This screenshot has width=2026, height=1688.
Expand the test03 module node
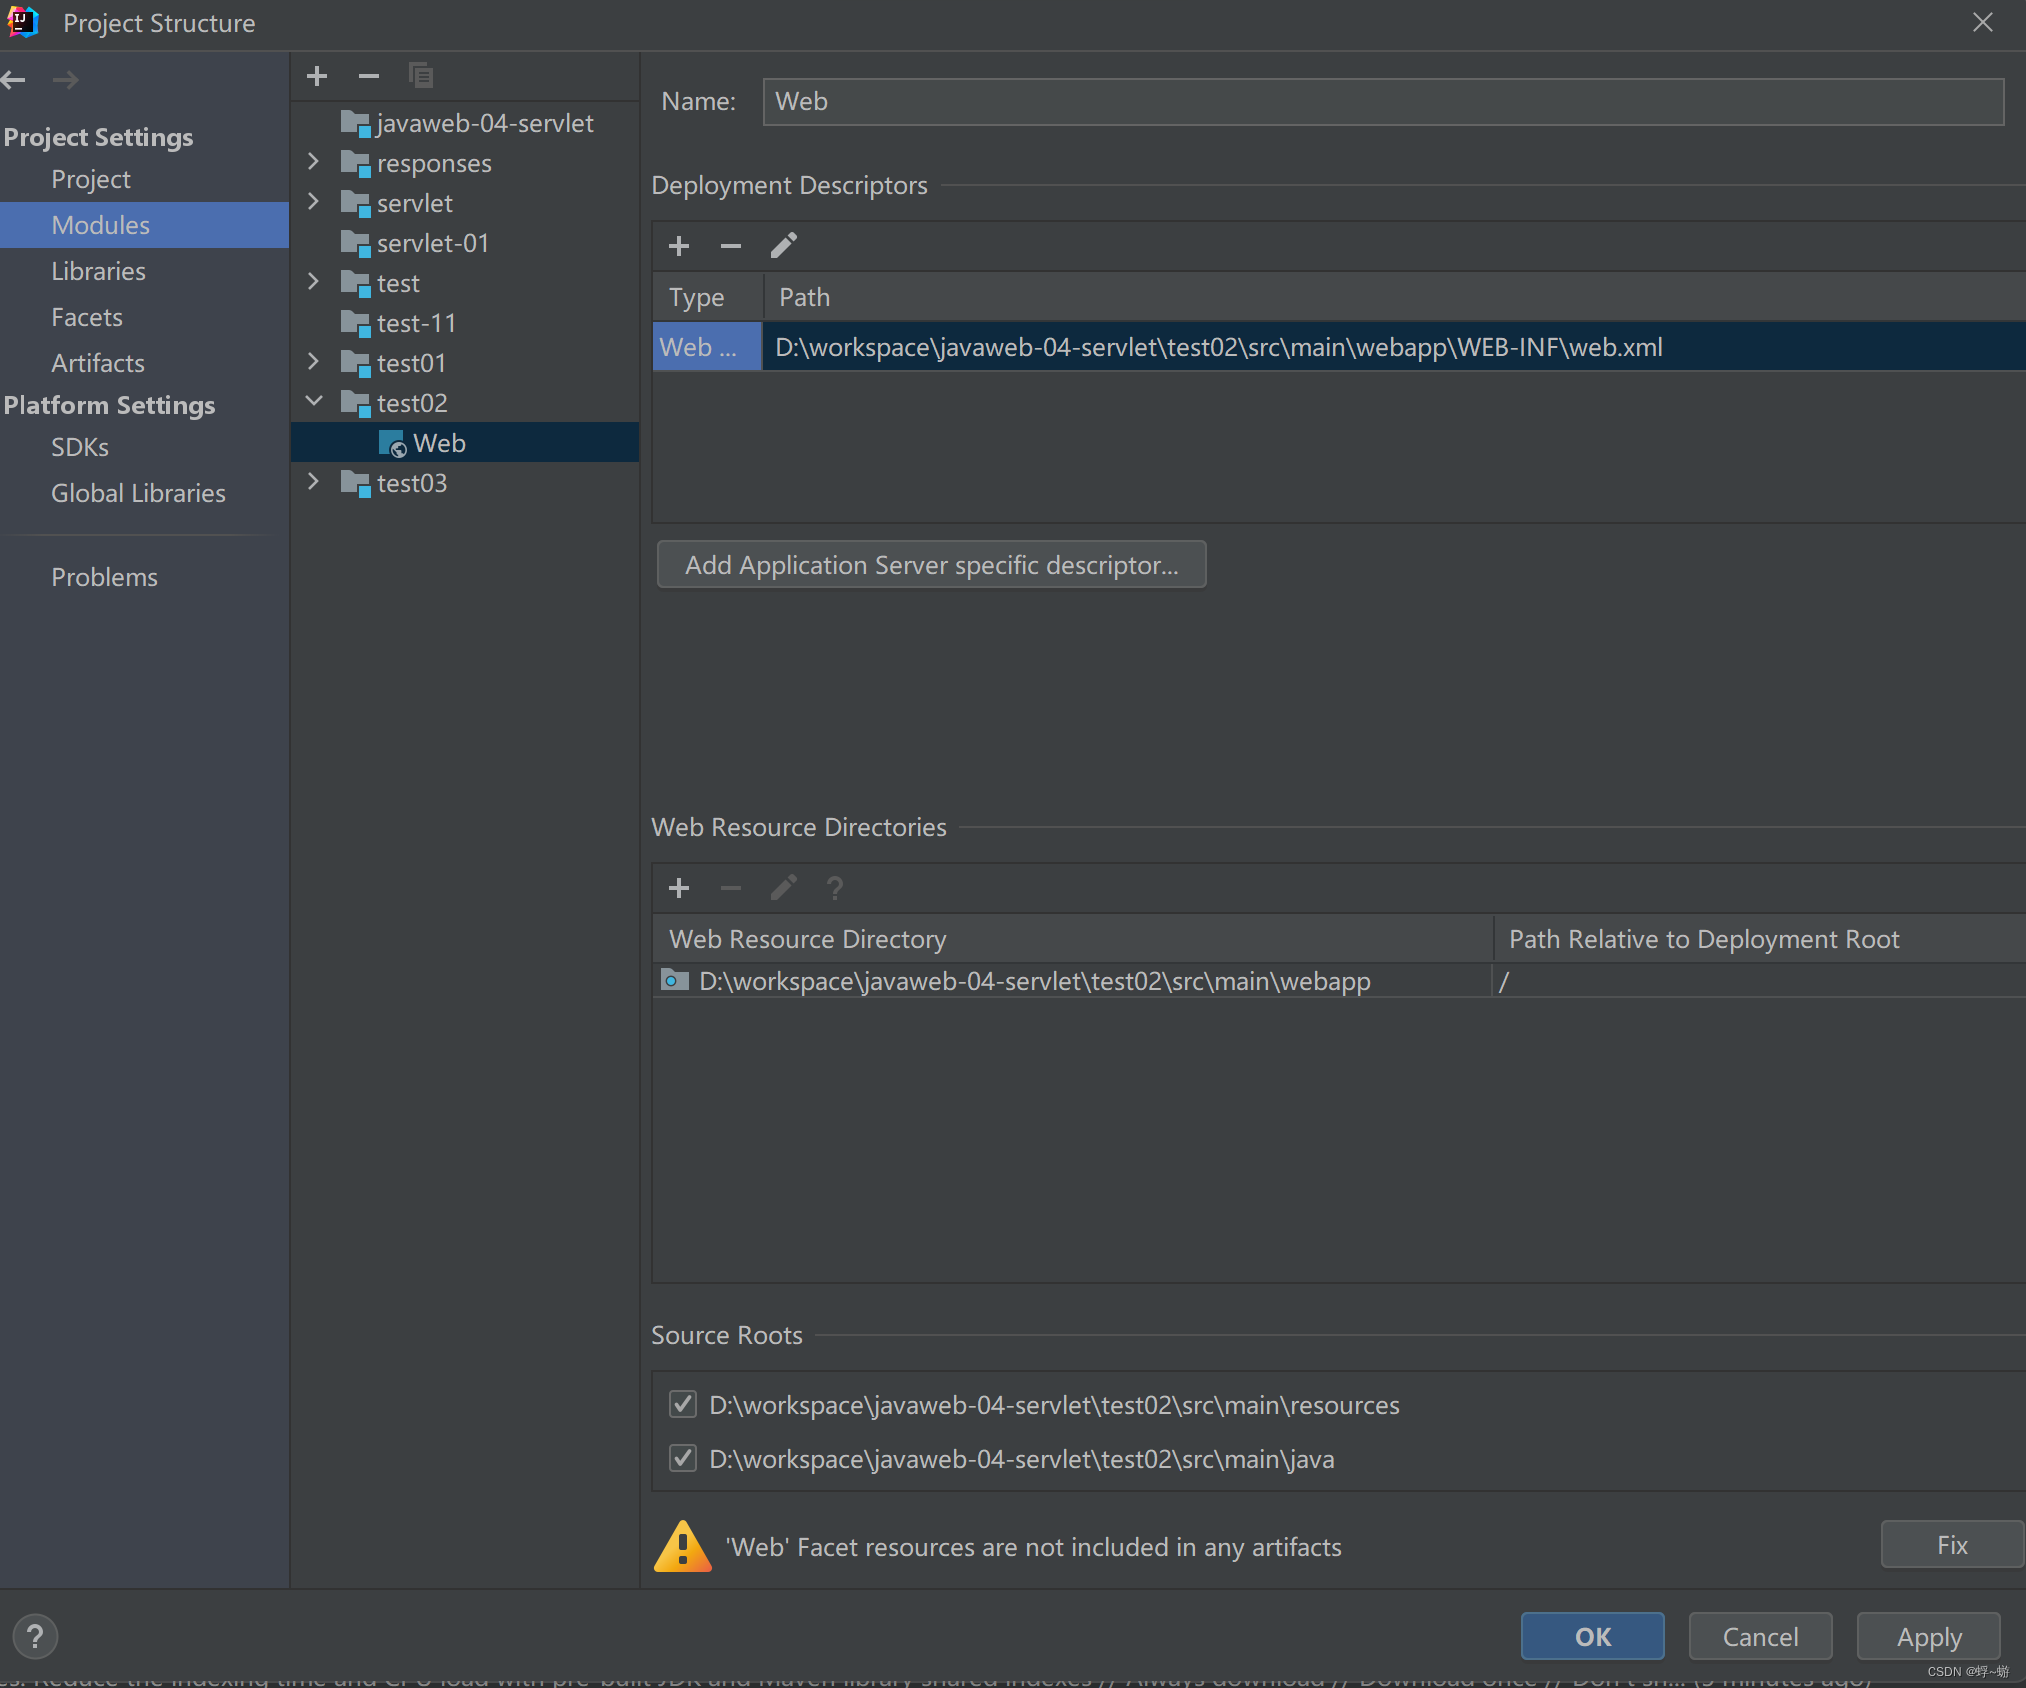314,482
